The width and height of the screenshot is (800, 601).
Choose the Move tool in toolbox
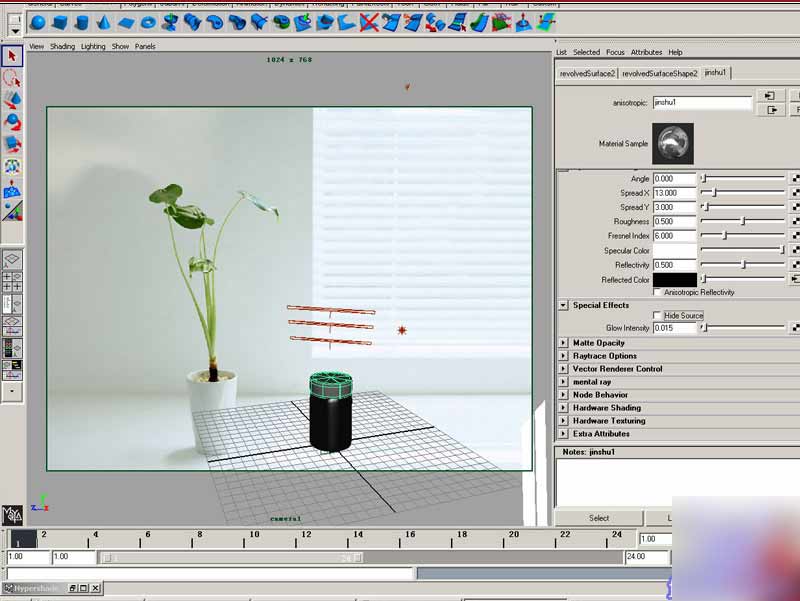12,100
